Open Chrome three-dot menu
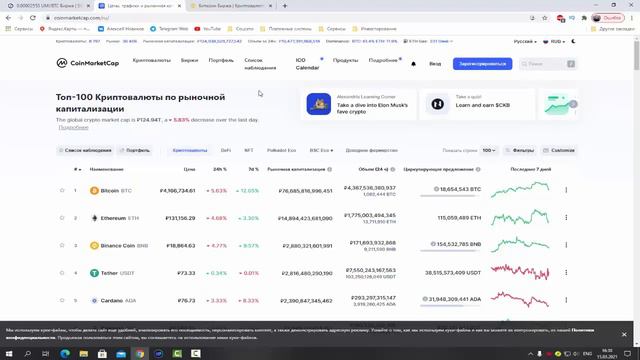The width and height of the screenshot is (640, 360). coord(632,18)
